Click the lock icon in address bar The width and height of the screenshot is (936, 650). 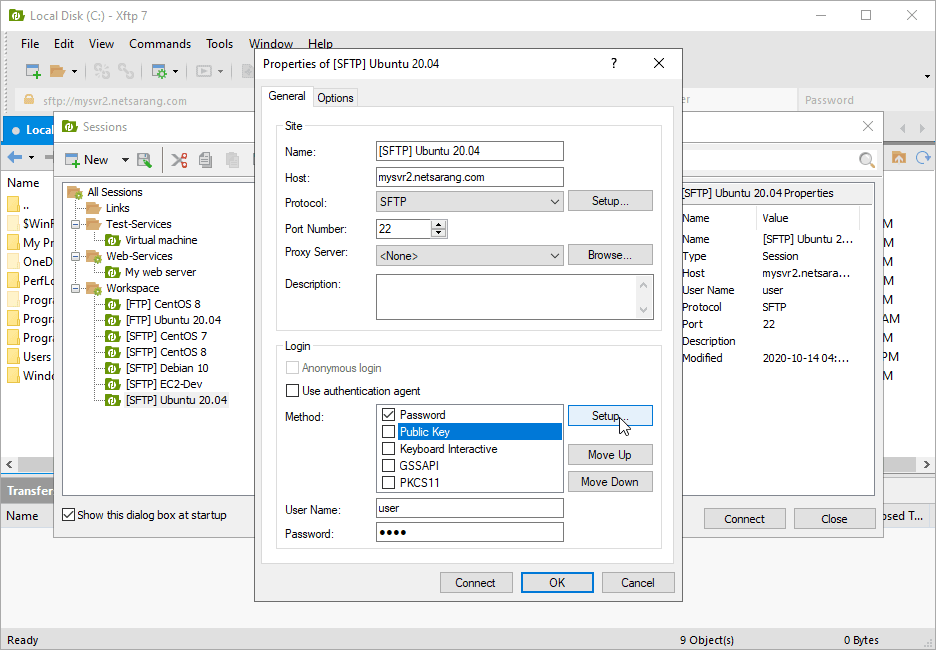click(x=28, y=100)
